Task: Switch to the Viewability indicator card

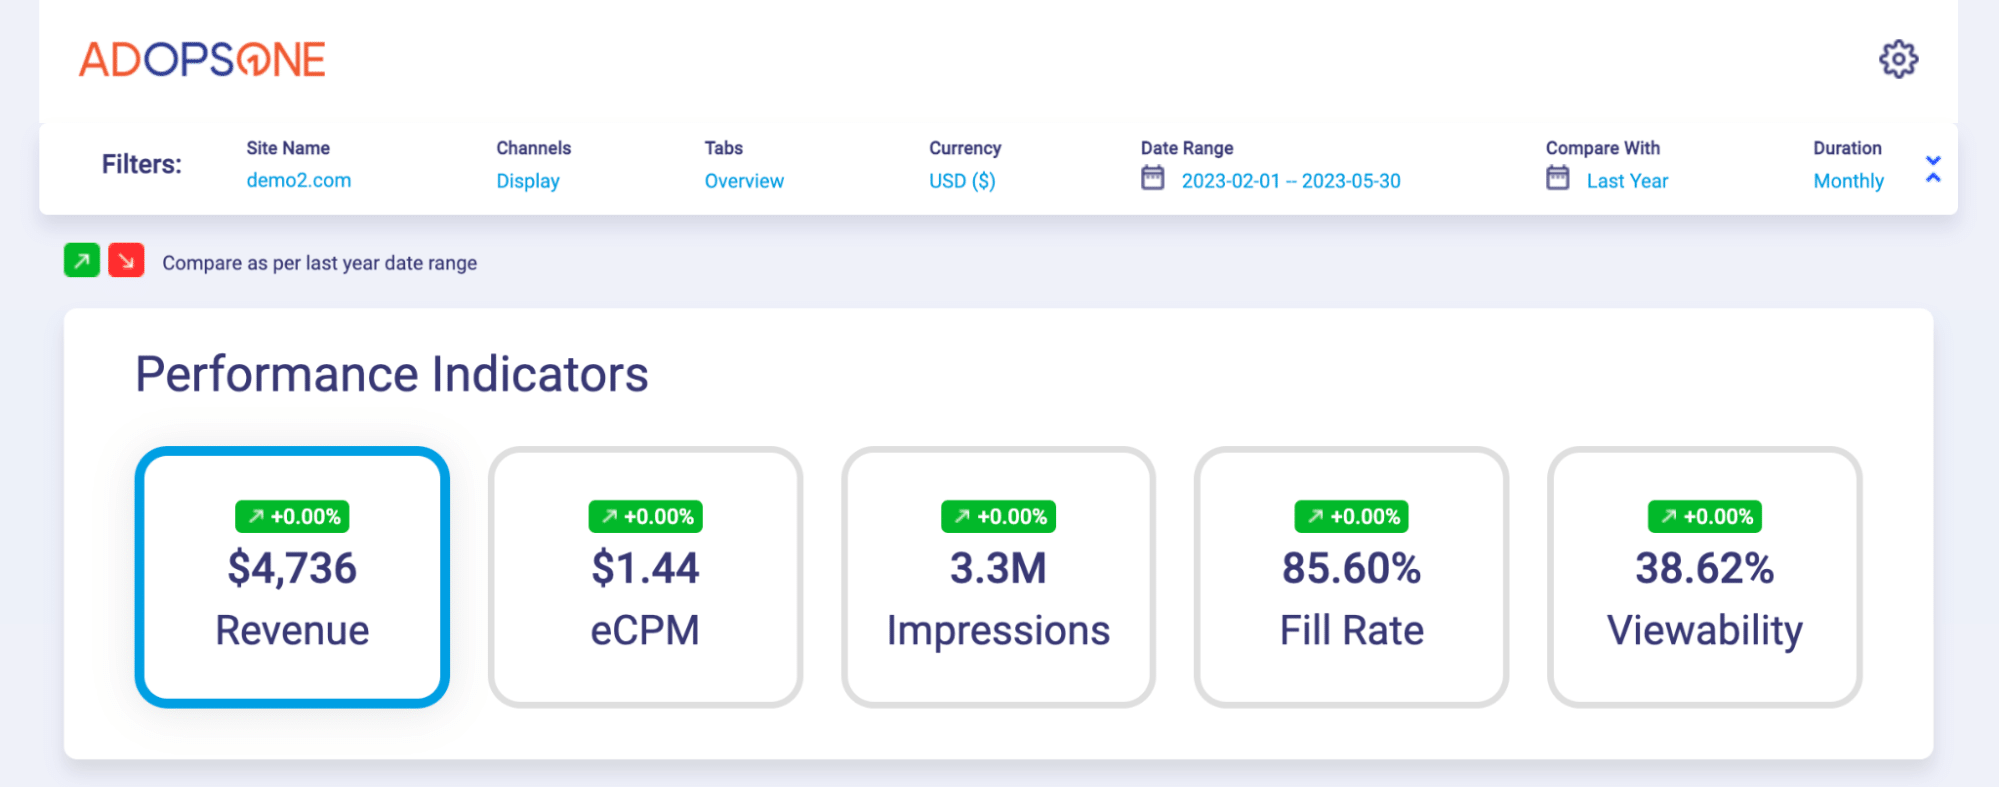Action: click(1704, 600)
